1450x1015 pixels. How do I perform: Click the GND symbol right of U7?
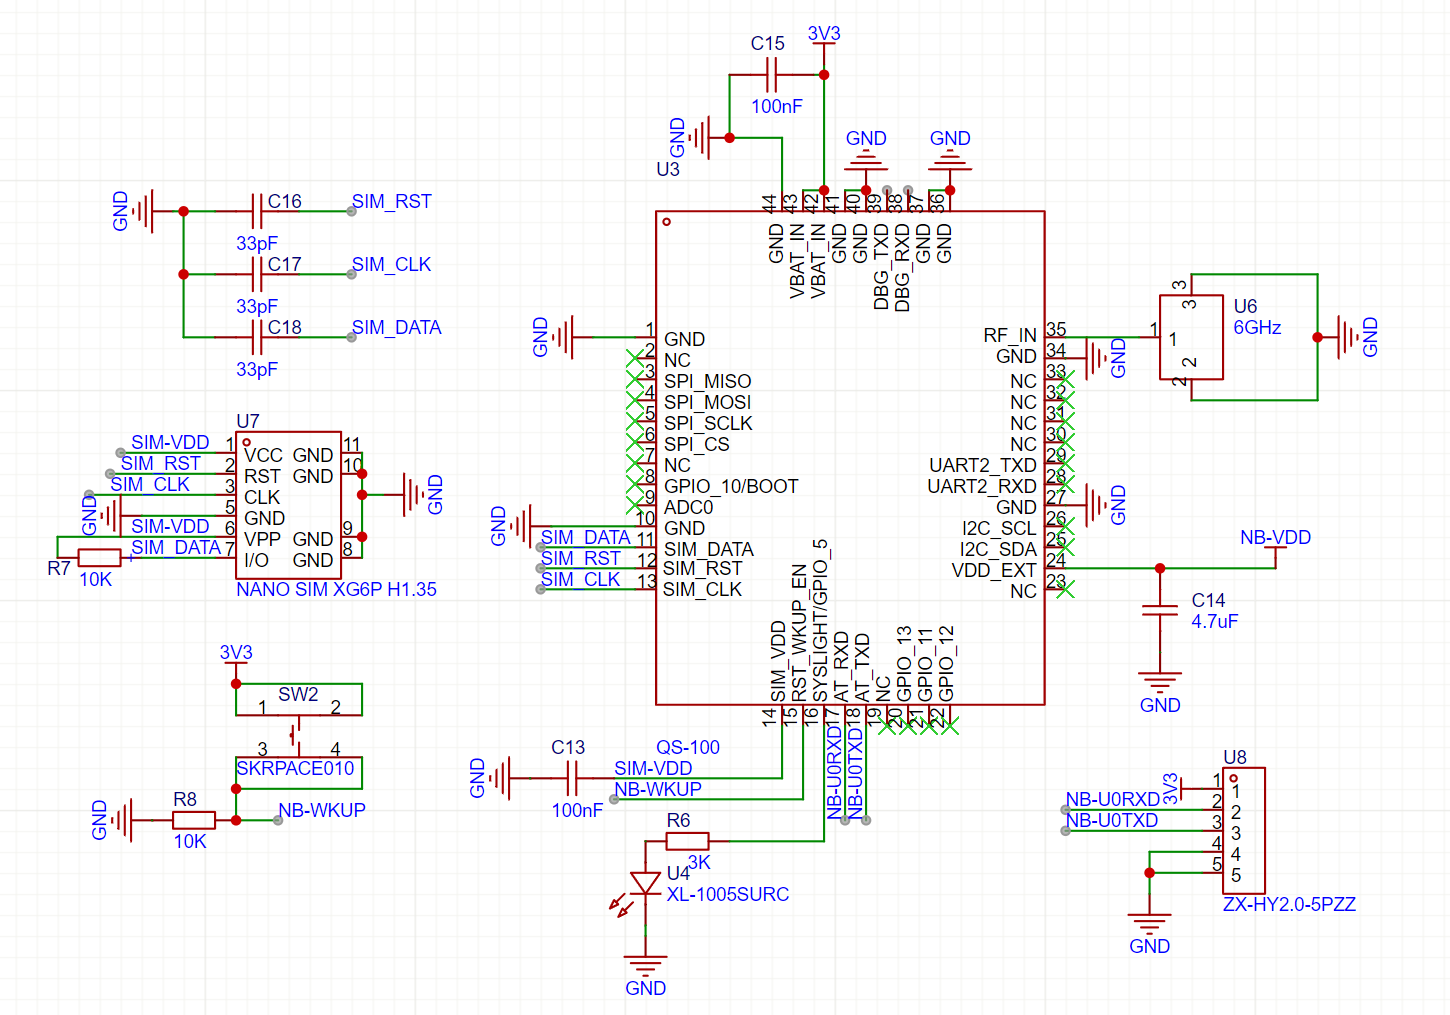[x=414, y=494]
